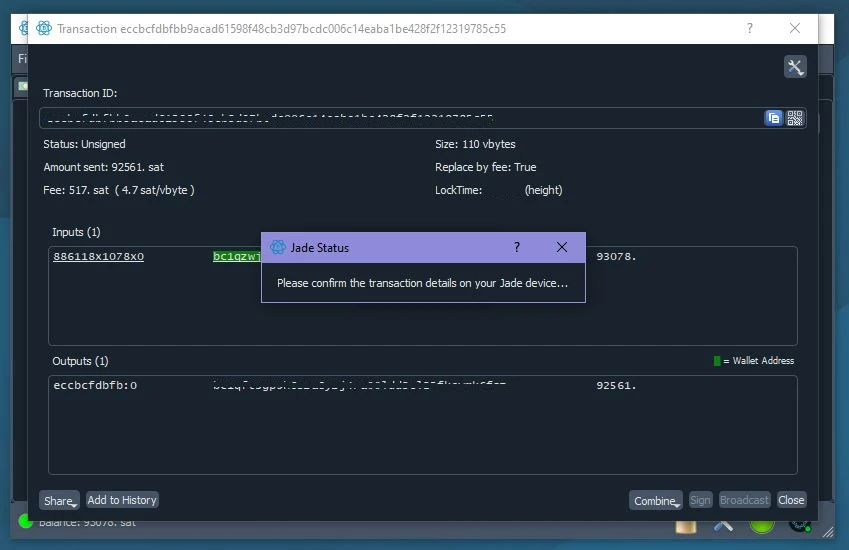Viewport: 849px width, 550px height.
Task: Open input outpoint 886118x1078x0 link
Action: pos(98,257)
